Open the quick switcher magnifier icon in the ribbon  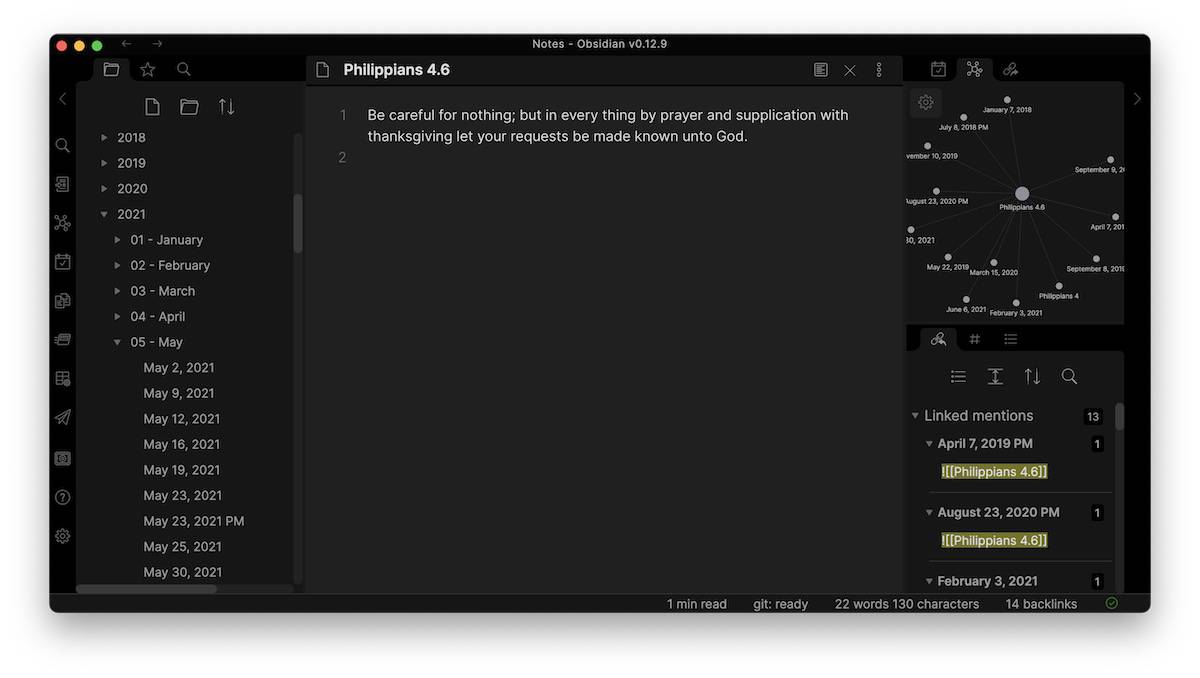pyautogui.click(x=62, y=146)
